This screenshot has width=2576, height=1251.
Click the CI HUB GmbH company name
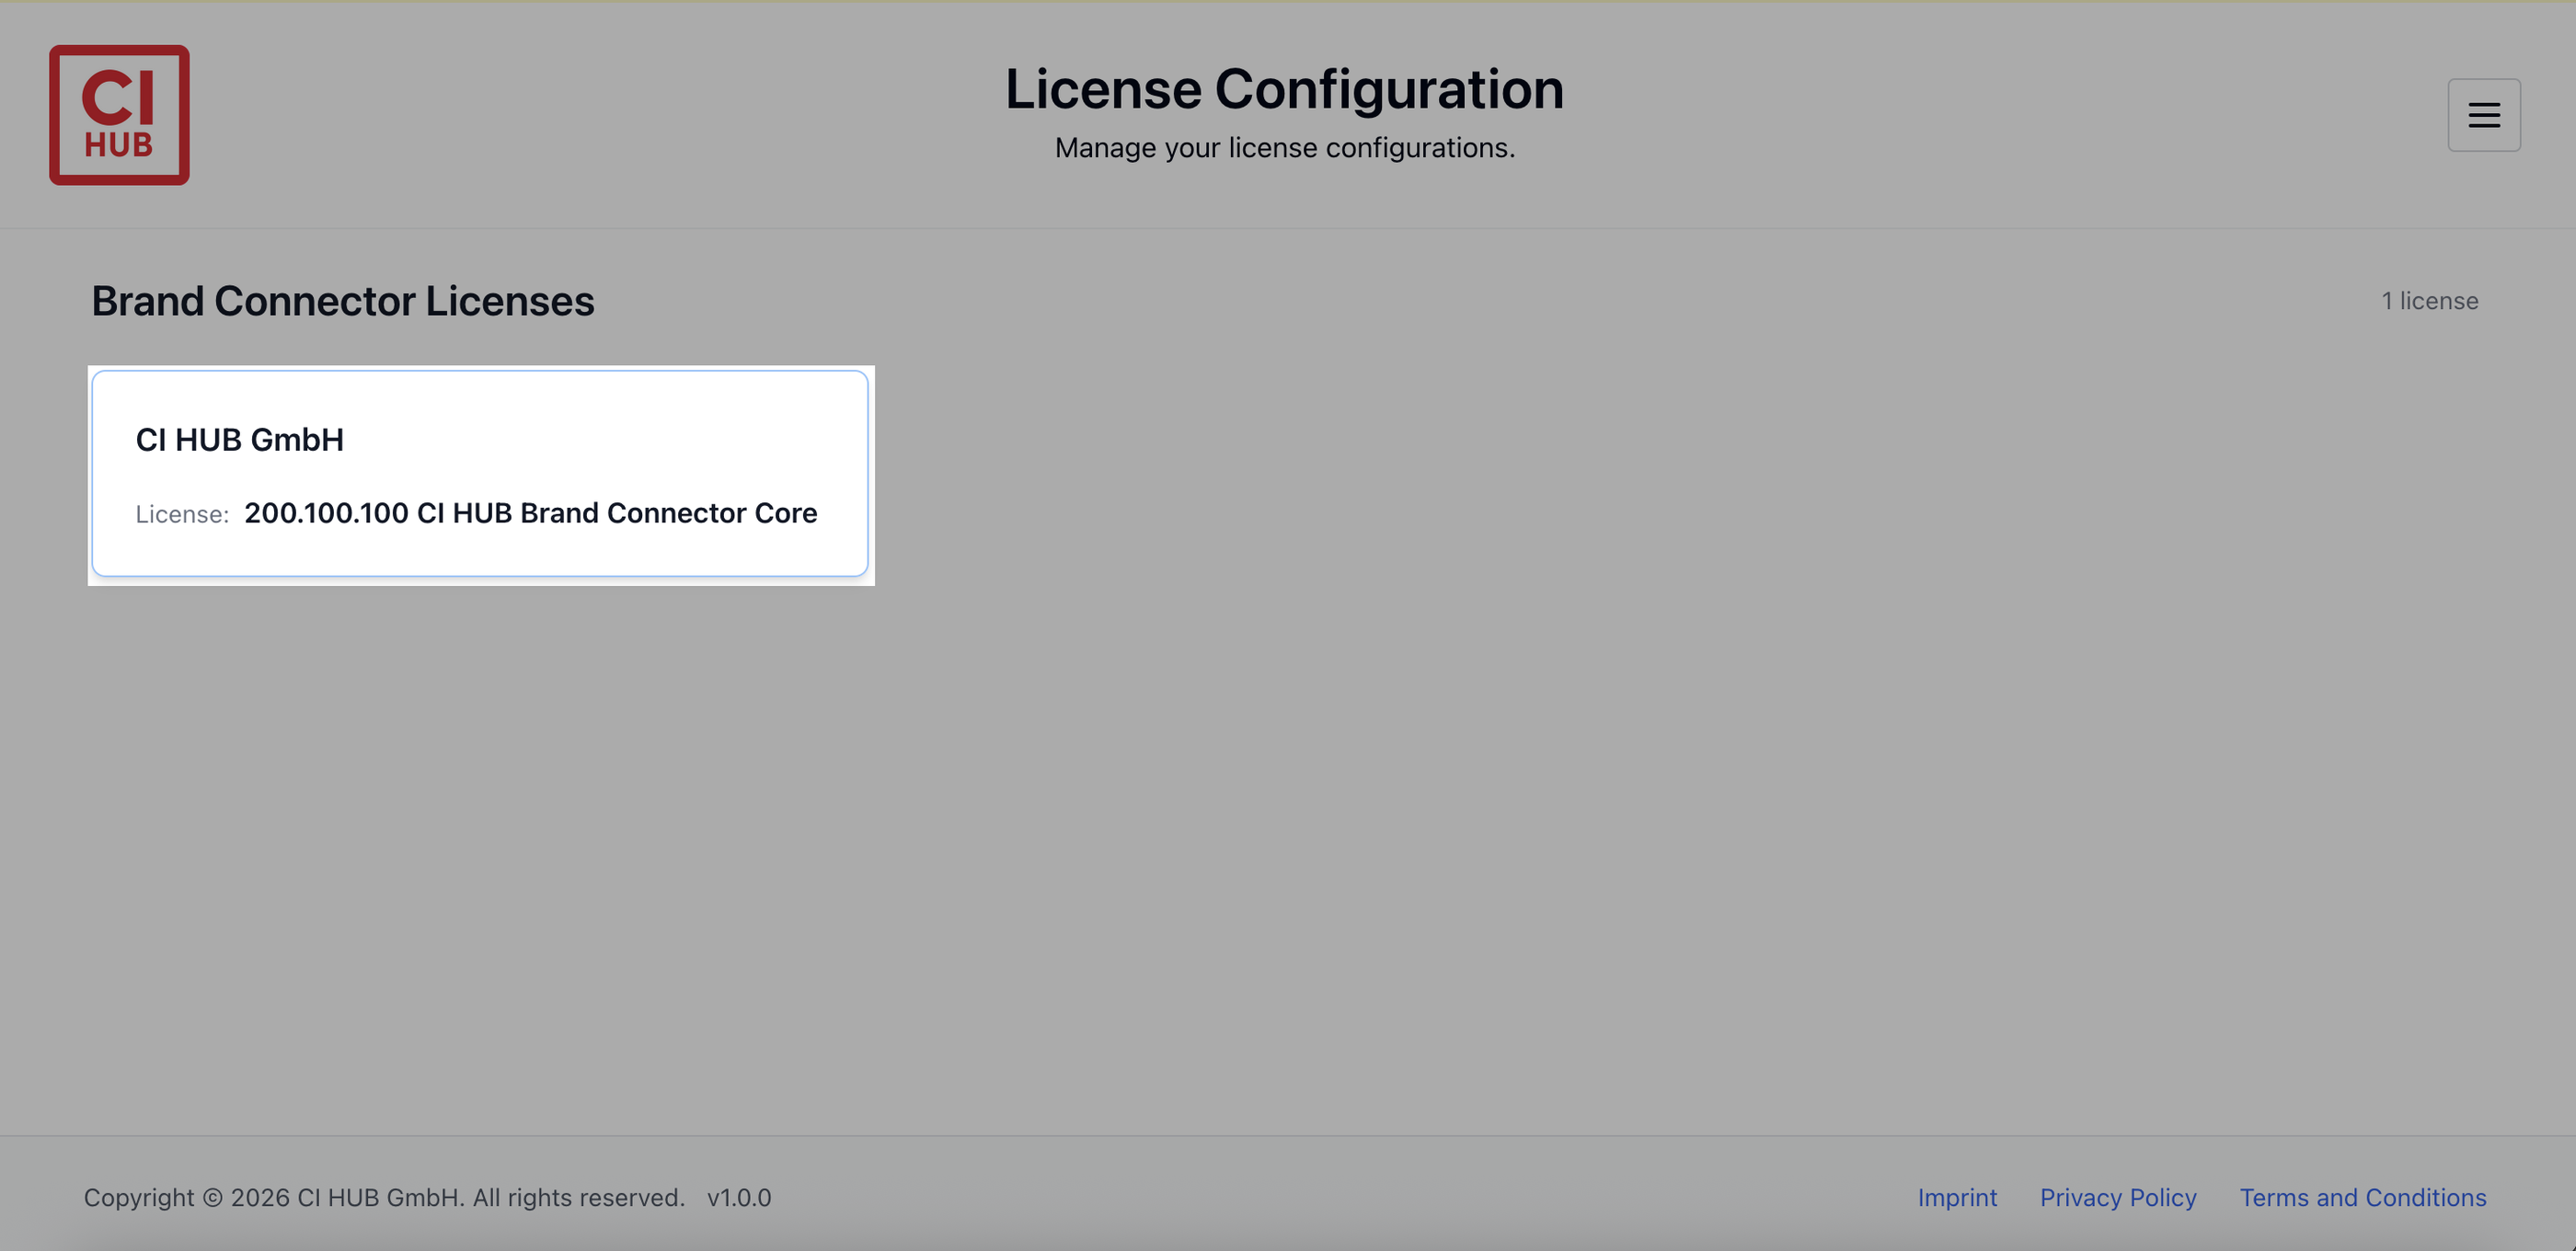[x=240, y=440]
